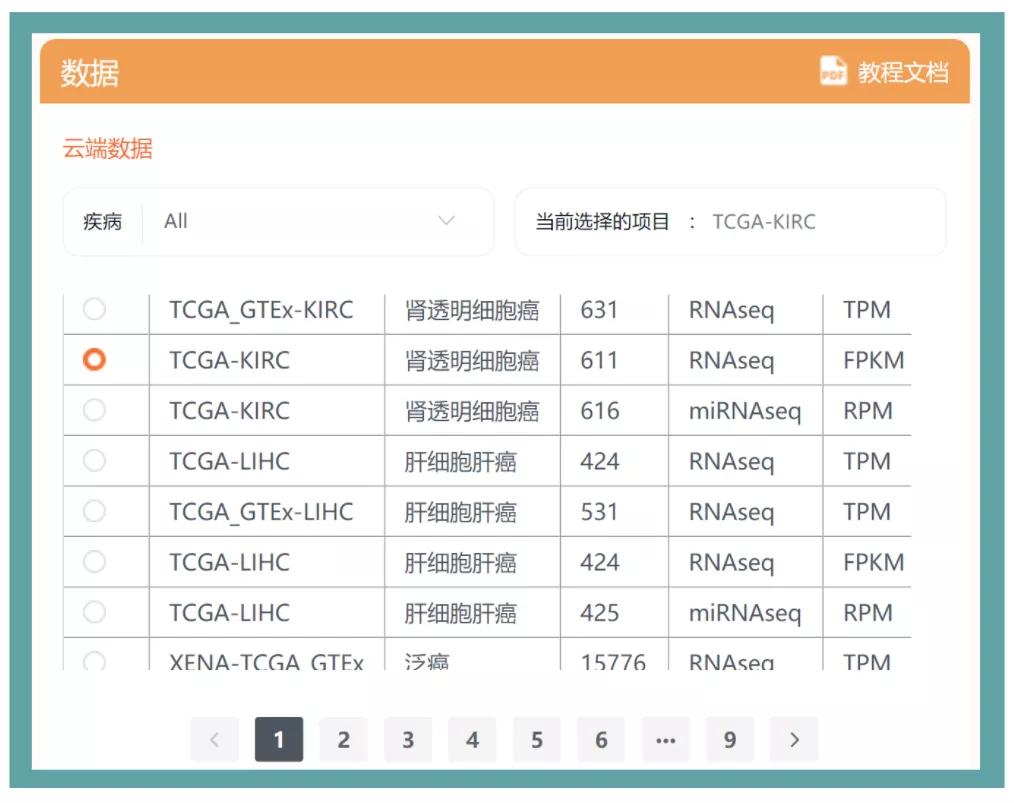Screen dimensions: 1014x803
Task: Select the TCGA-LIHC miRNAseq dataset radio button
Action: tap(95, 611)
